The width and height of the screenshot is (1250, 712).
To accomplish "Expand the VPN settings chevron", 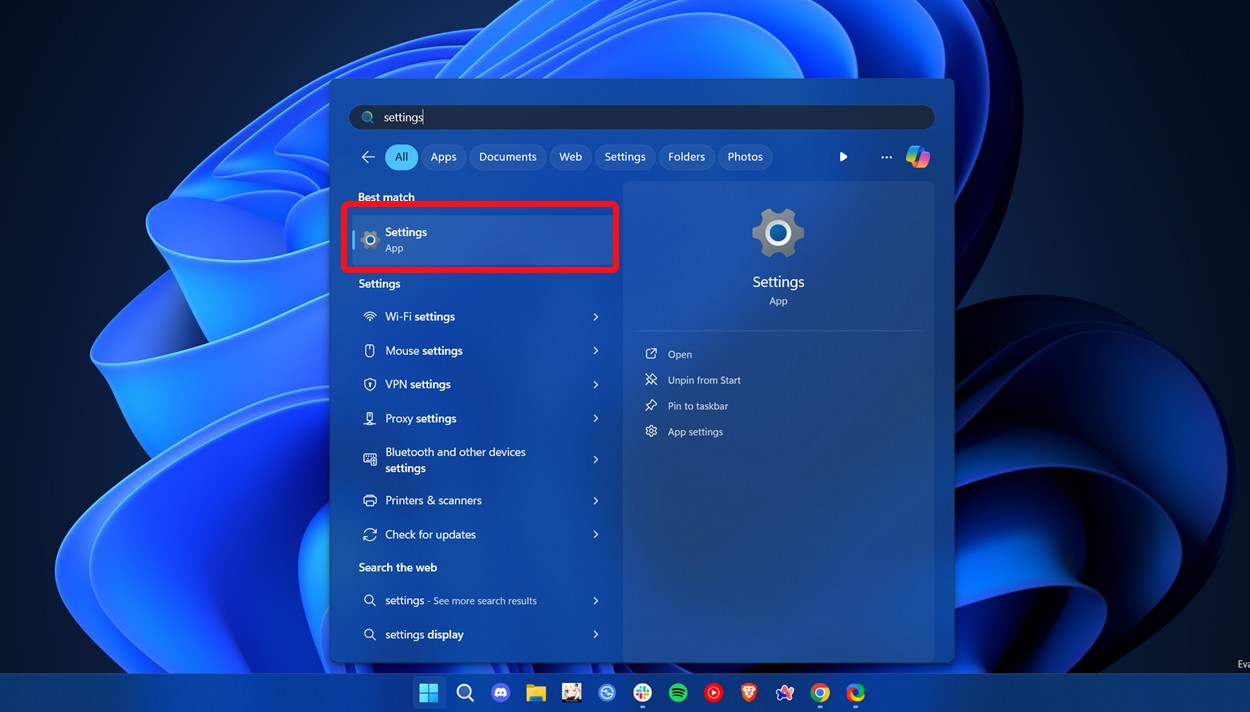I will coord(595,385).
